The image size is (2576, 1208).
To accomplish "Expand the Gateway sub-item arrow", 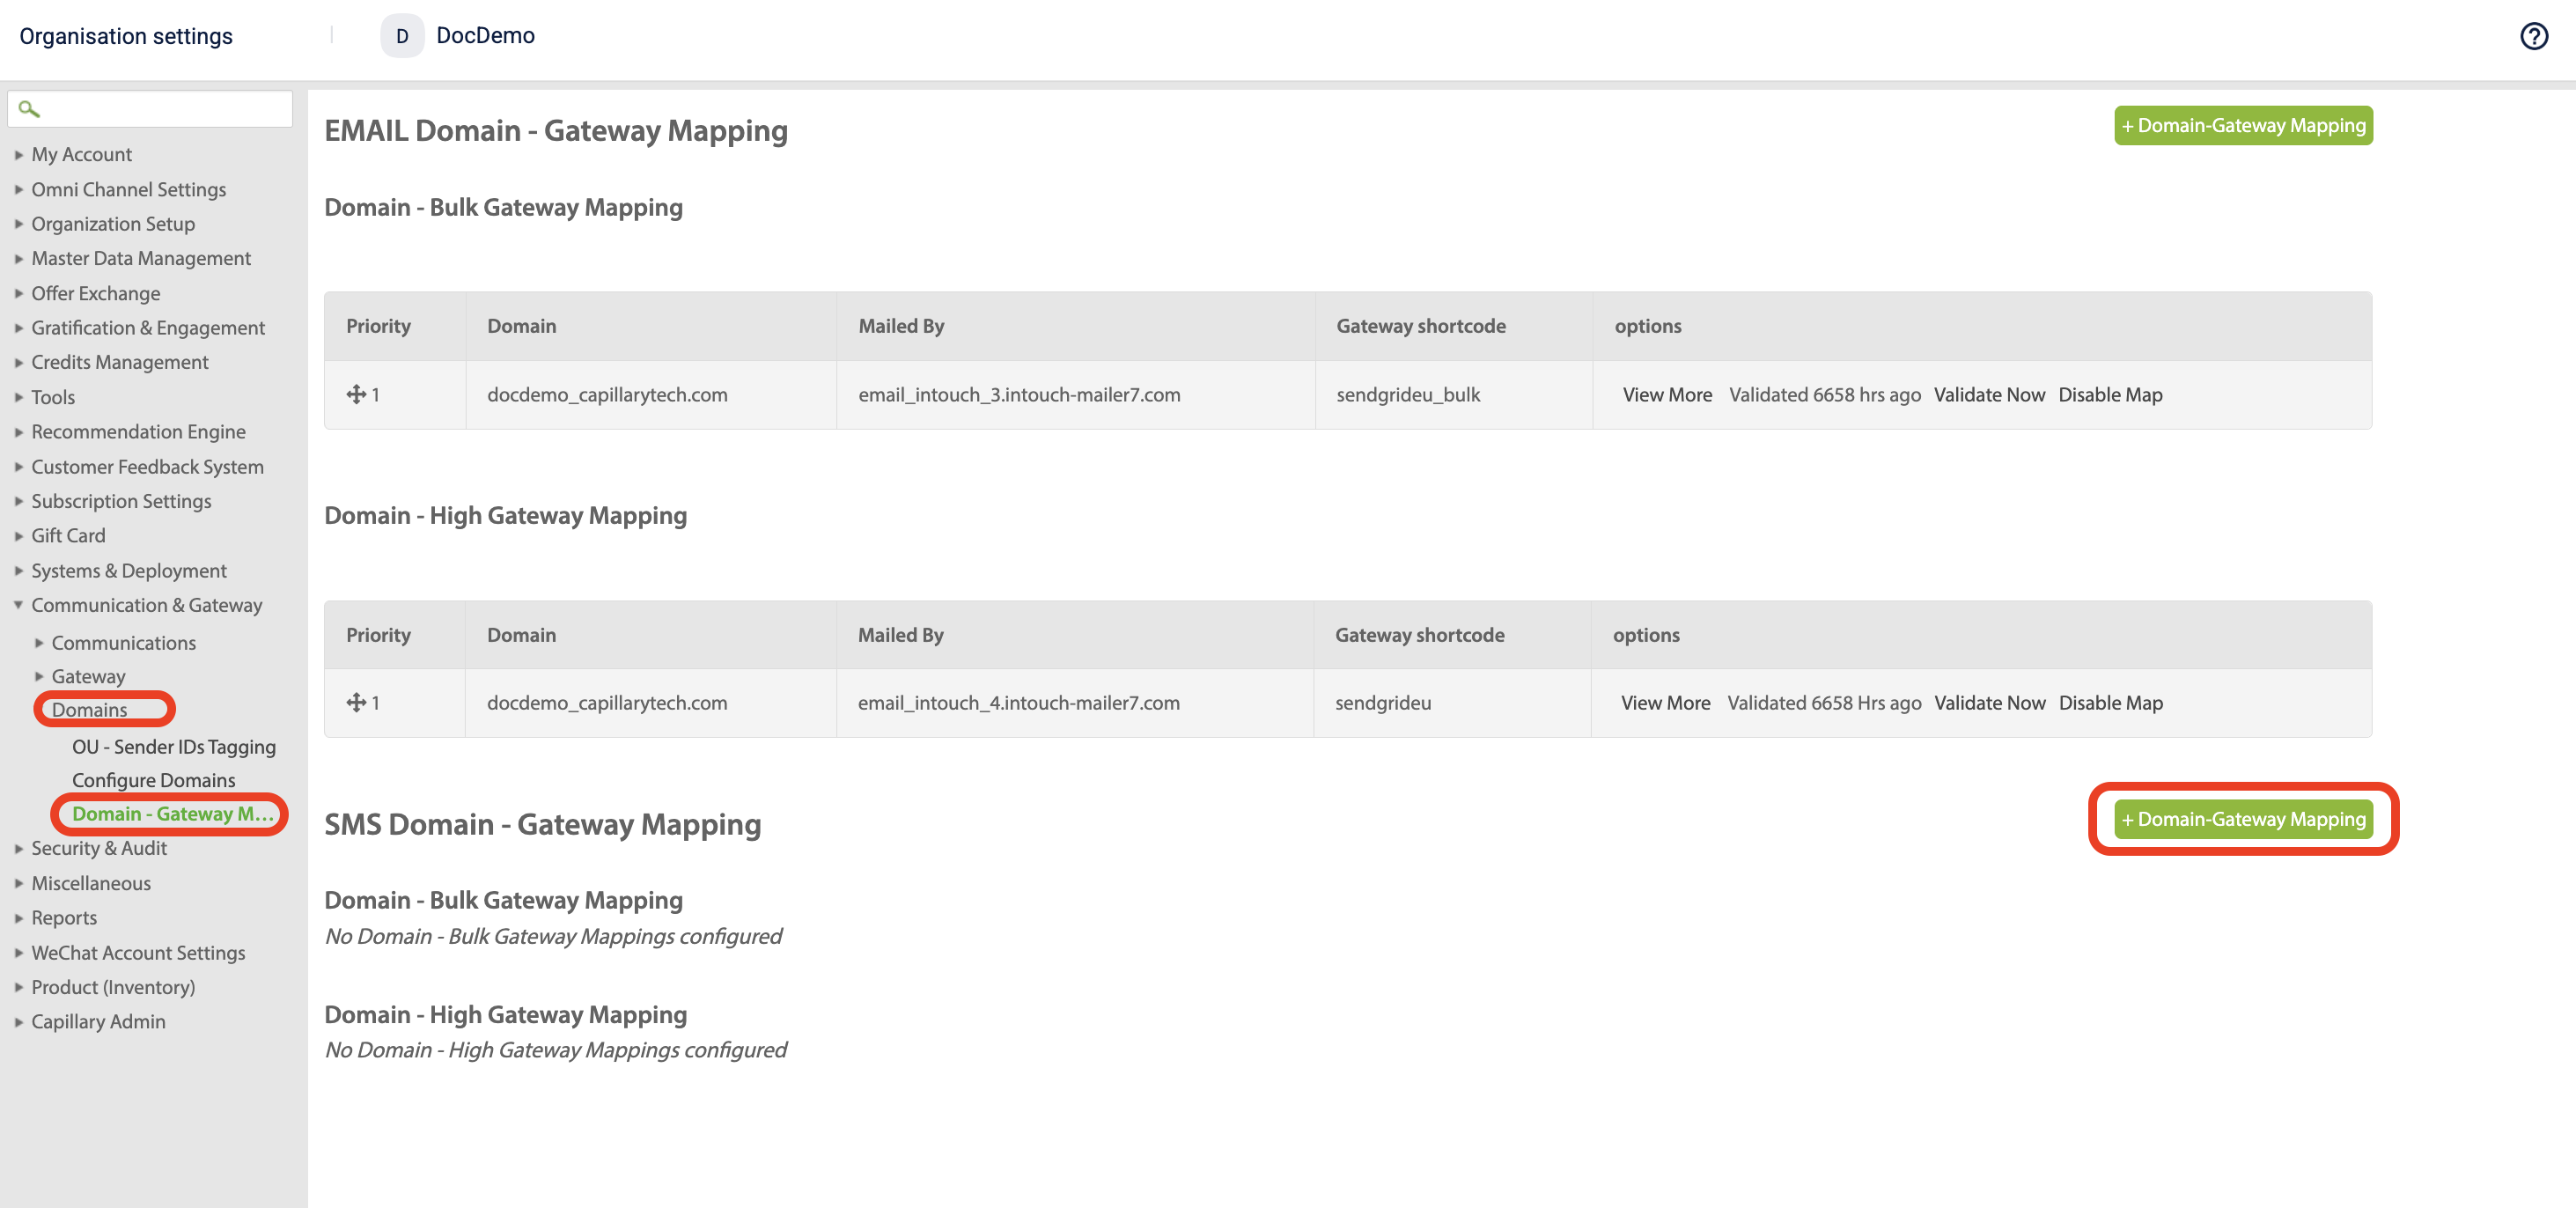I will (x=39, y=677).
